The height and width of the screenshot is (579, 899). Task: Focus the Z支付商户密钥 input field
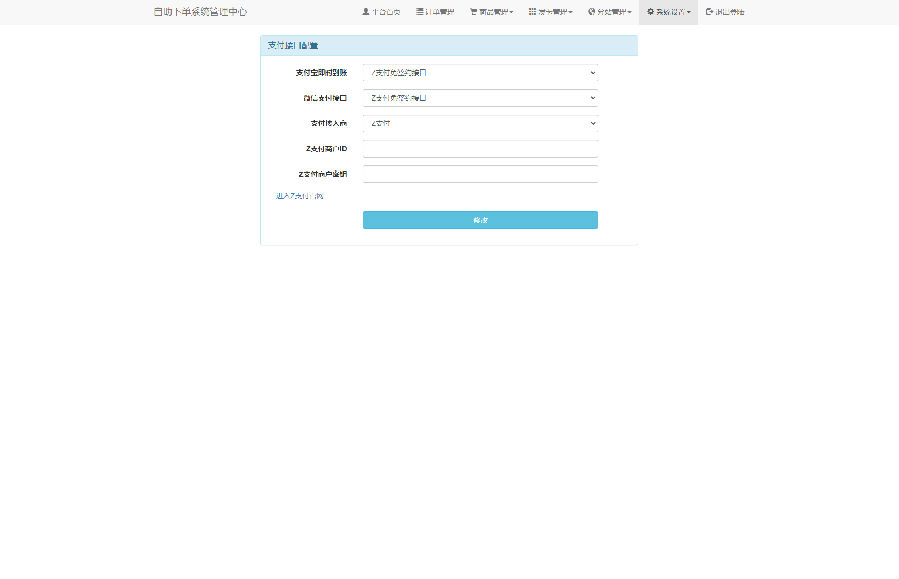[480, 174]
